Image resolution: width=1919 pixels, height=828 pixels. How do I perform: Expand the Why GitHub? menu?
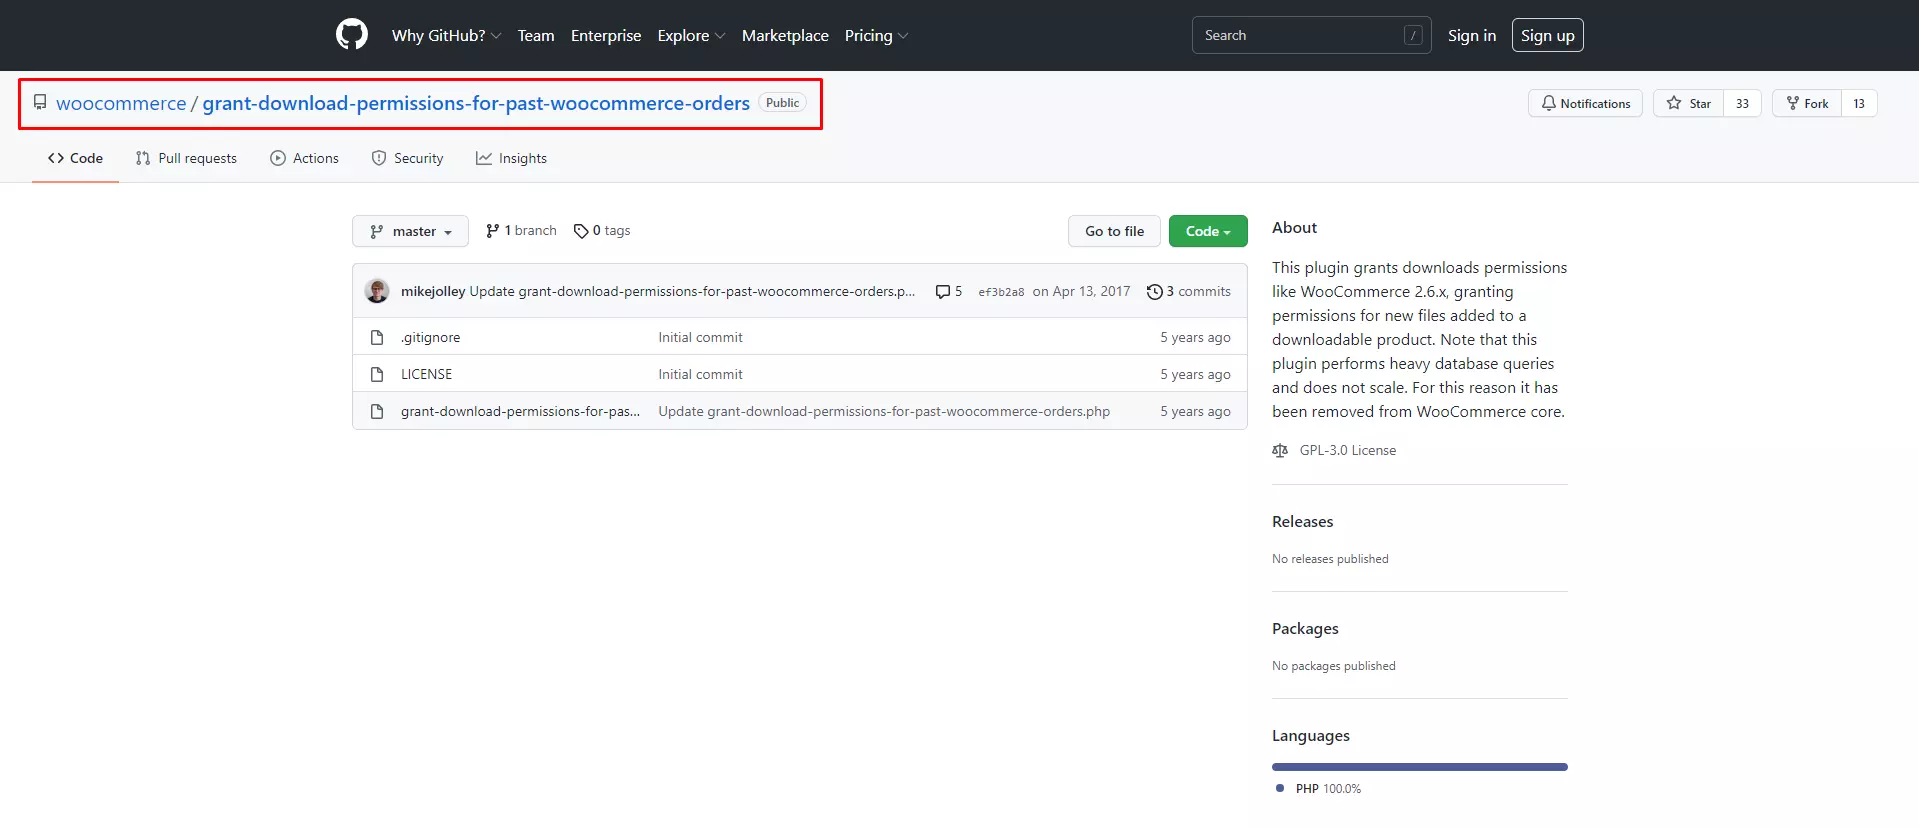point(446,35)
